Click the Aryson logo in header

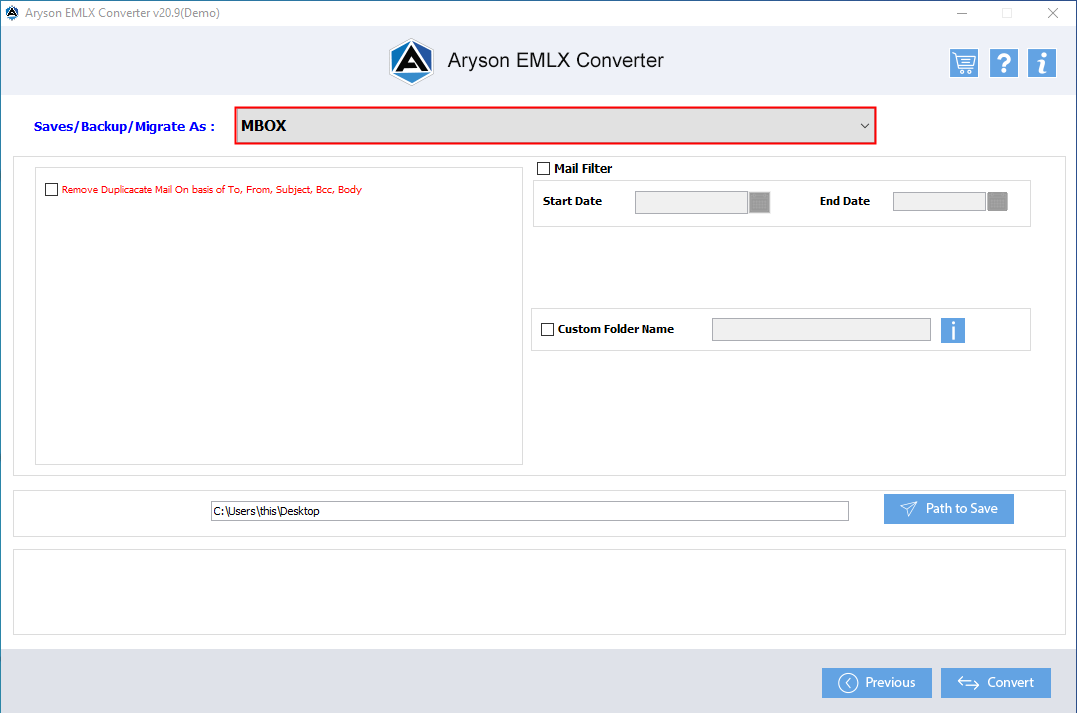pos(411,61)
